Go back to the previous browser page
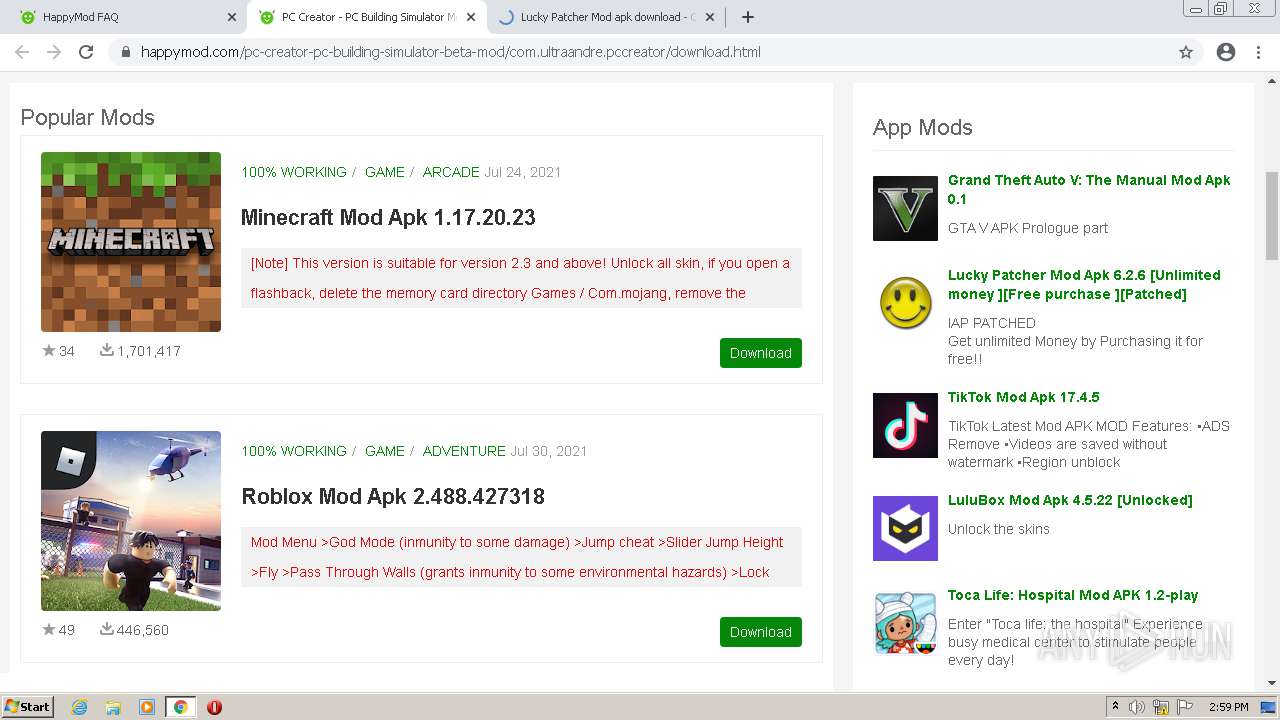The width and height of the screenshot is (1280, 720). (22, 52)
